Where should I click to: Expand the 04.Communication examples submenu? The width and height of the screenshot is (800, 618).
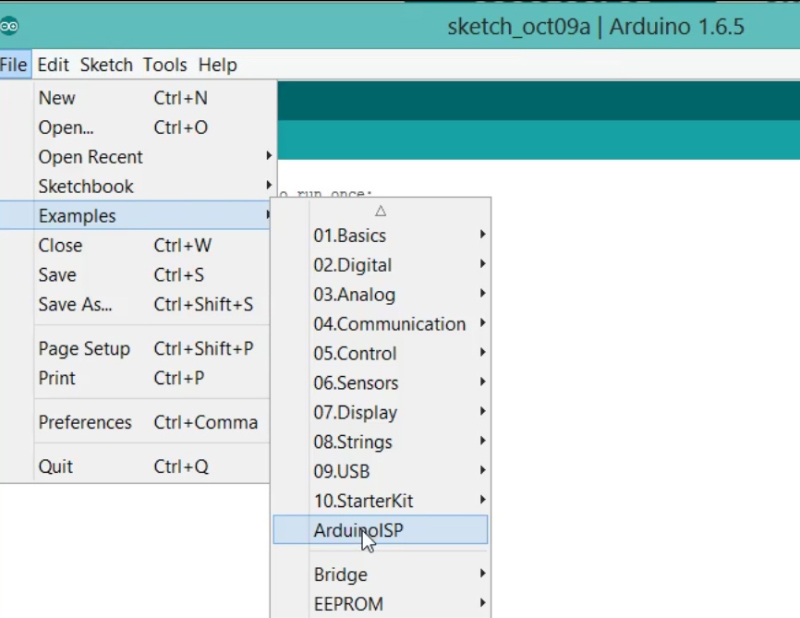tap(389, 324)
